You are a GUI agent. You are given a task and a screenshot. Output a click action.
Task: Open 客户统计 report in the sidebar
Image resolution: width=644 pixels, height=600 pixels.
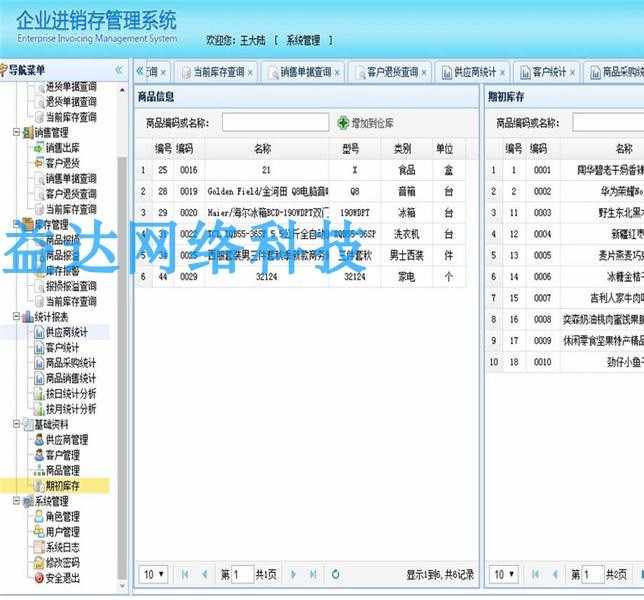[62, 348]
